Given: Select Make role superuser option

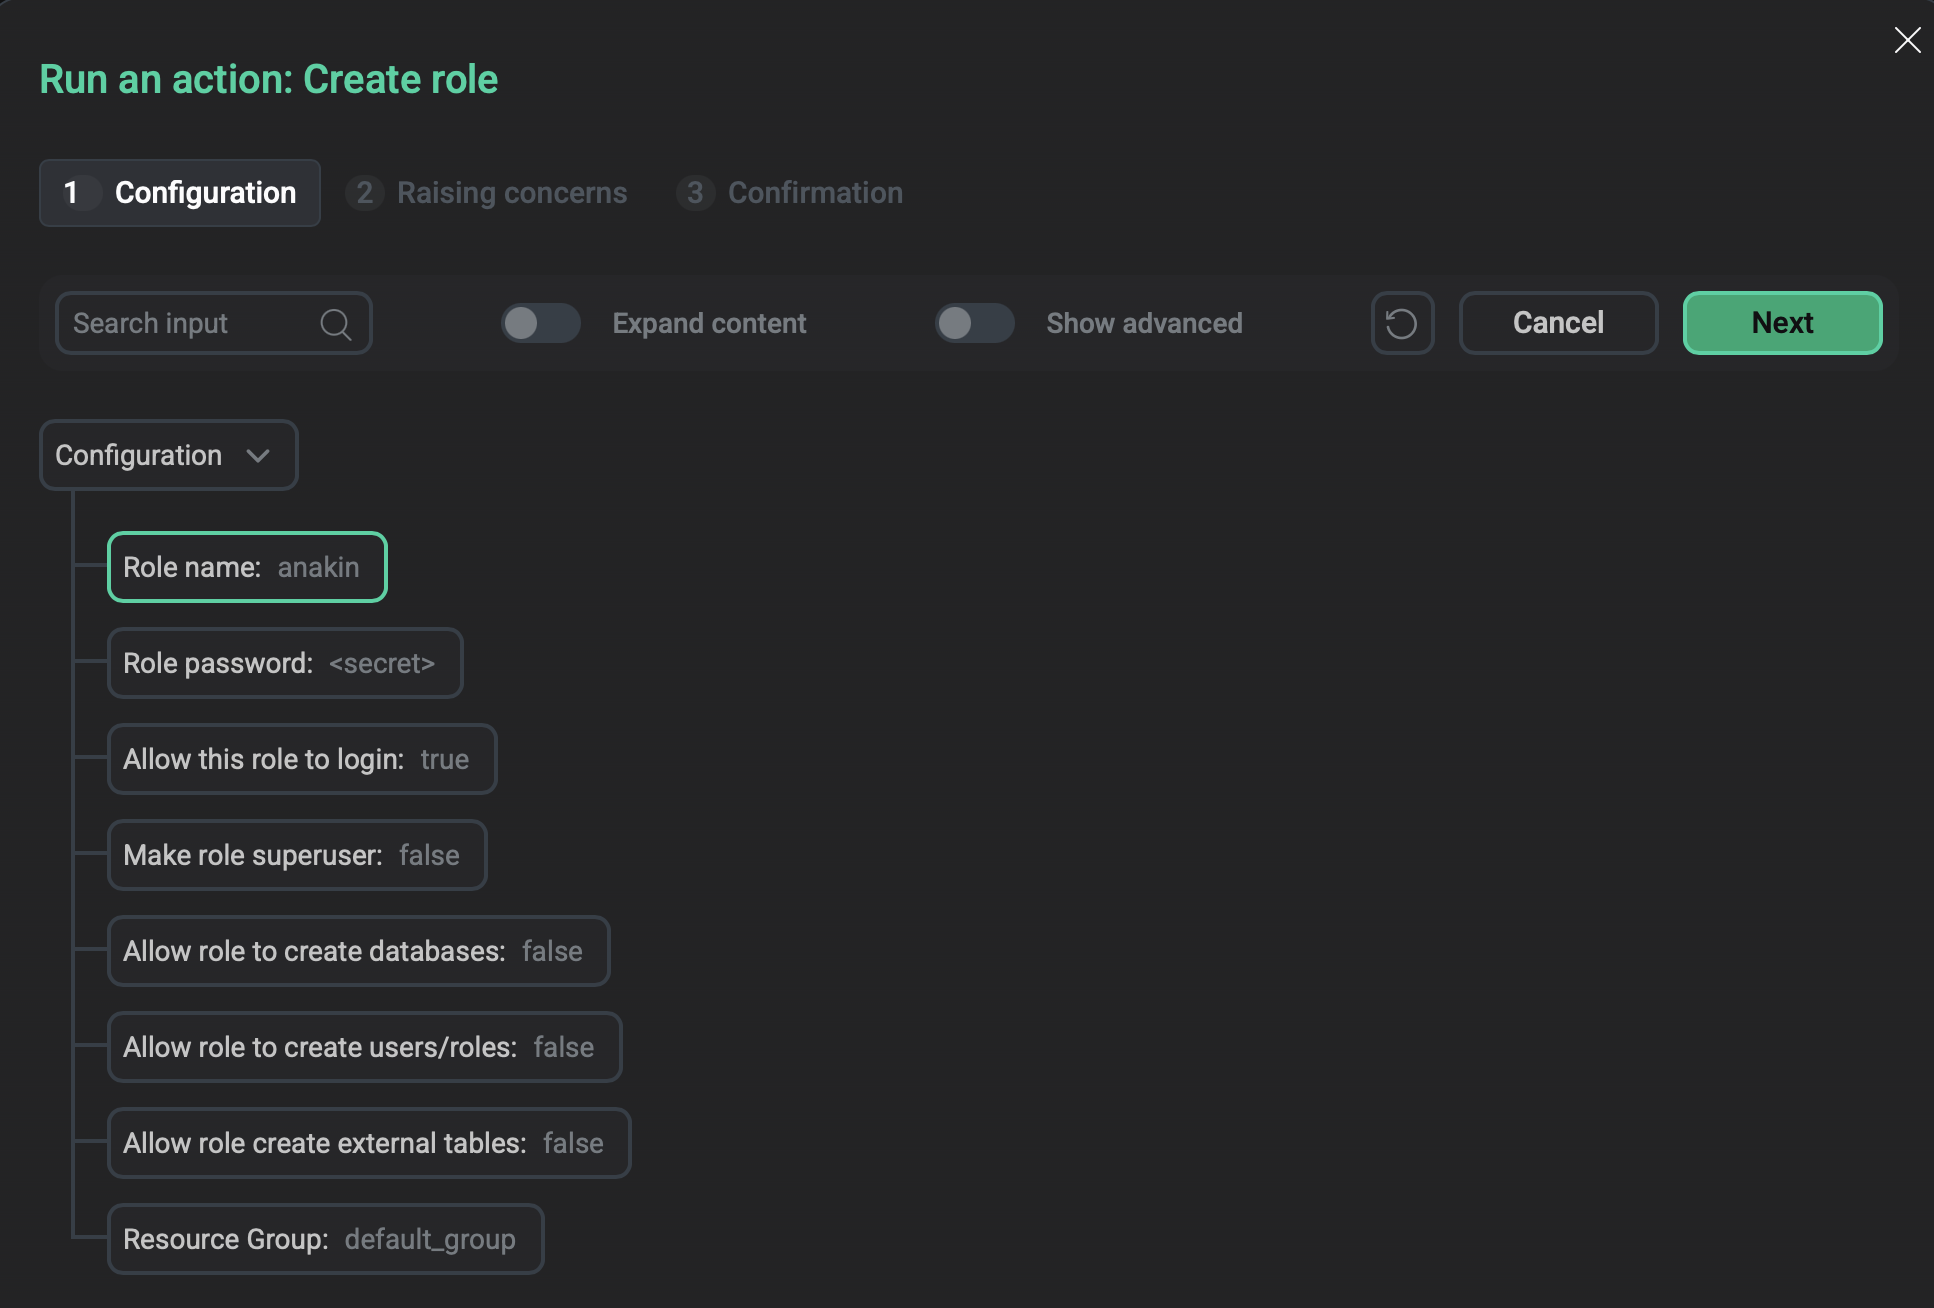Looking at the screenshot, I should [297, 855].
